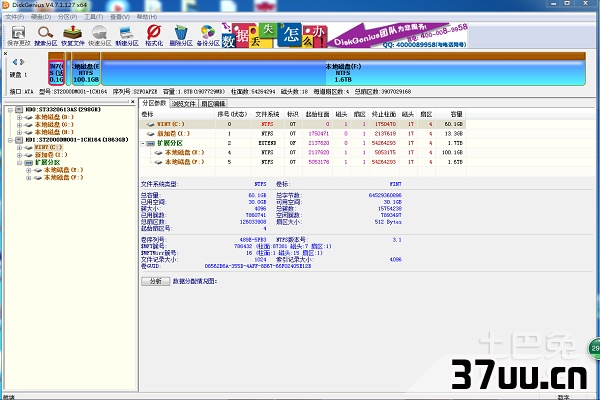
Task: Click the 保存更改 save changes toolbar icon
Action: point(18,36)
